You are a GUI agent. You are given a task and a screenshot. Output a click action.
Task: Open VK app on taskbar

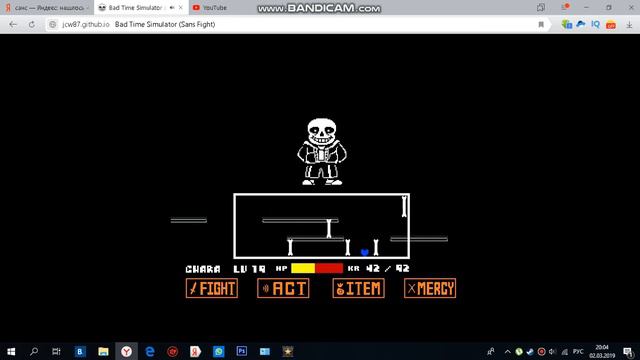[80, 351]
